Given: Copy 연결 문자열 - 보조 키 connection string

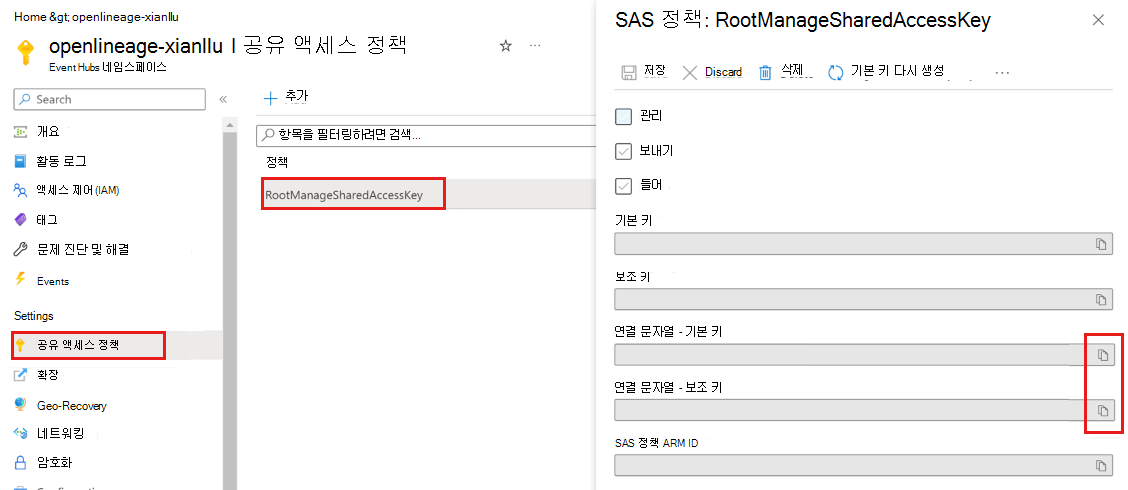Looking at the screenshot, I should tap(1103, 410).
